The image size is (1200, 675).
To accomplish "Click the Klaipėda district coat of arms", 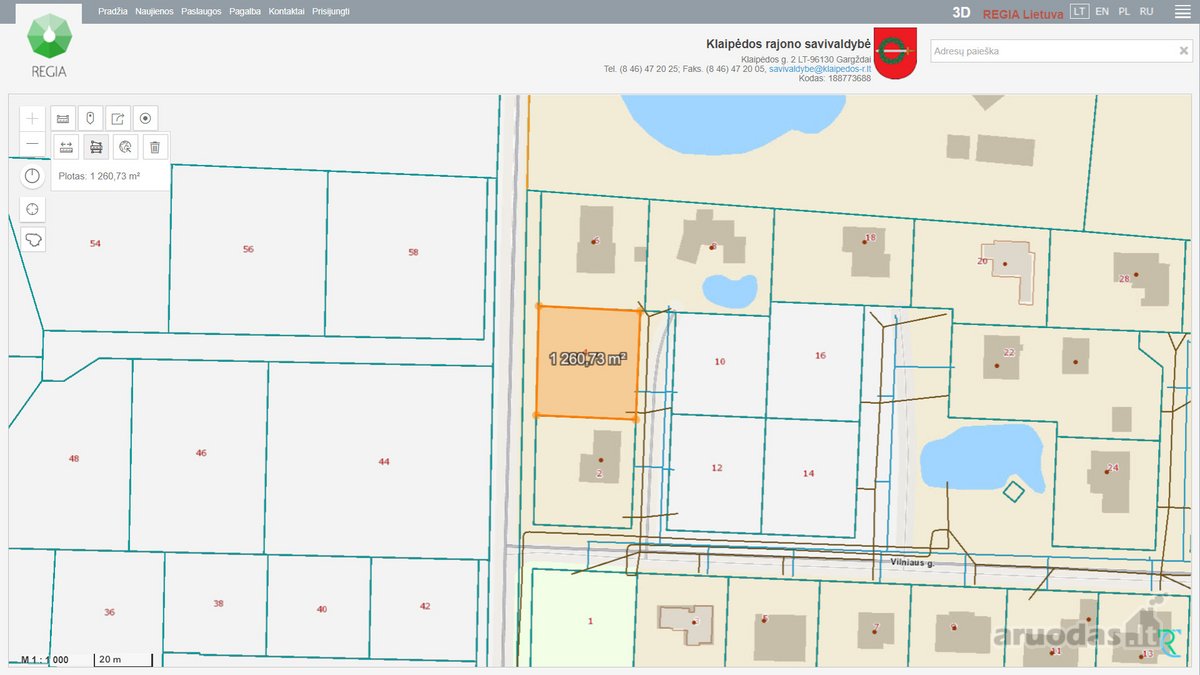I will pos(895,53).
